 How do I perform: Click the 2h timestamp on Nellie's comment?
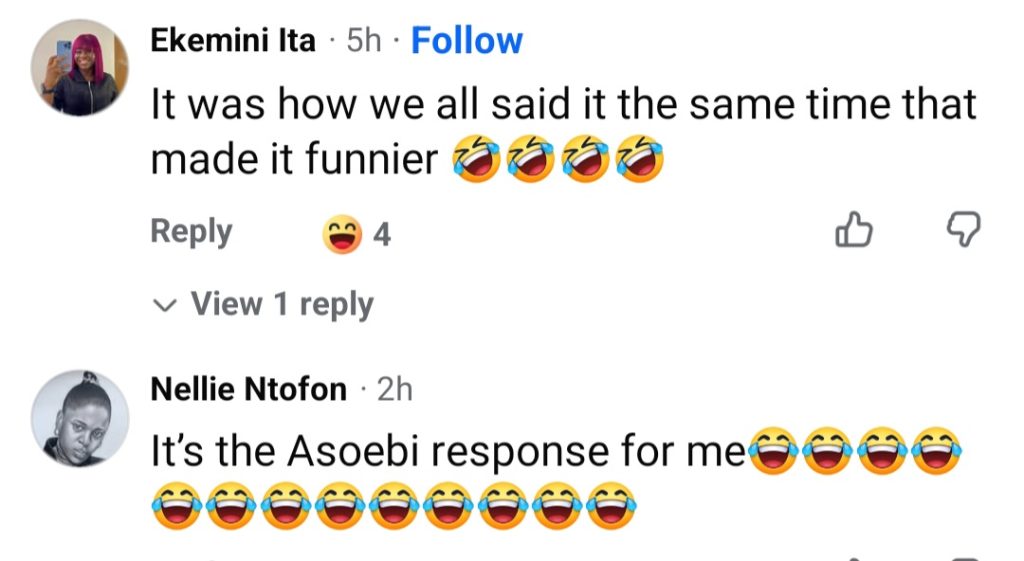tap(395, 389)
